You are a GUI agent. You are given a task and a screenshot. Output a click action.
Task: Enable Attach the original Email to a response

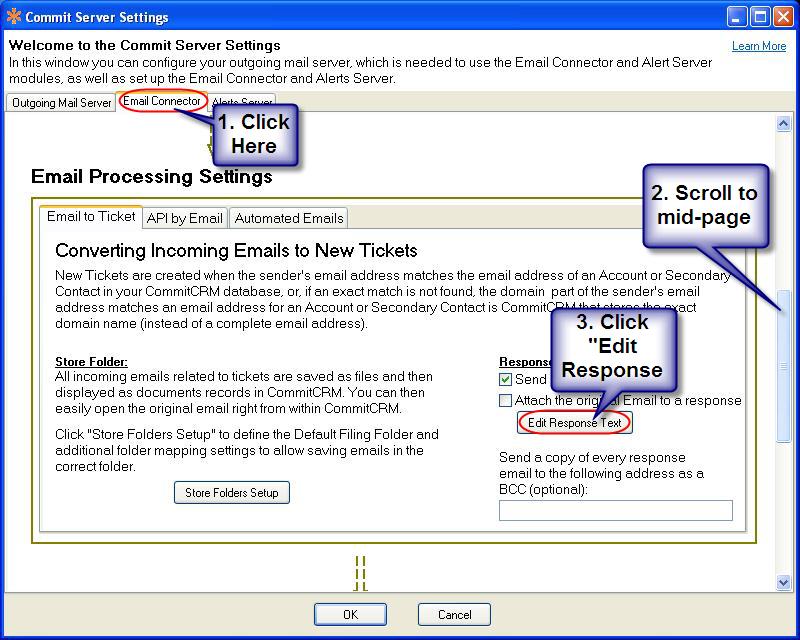coord(506,401)
